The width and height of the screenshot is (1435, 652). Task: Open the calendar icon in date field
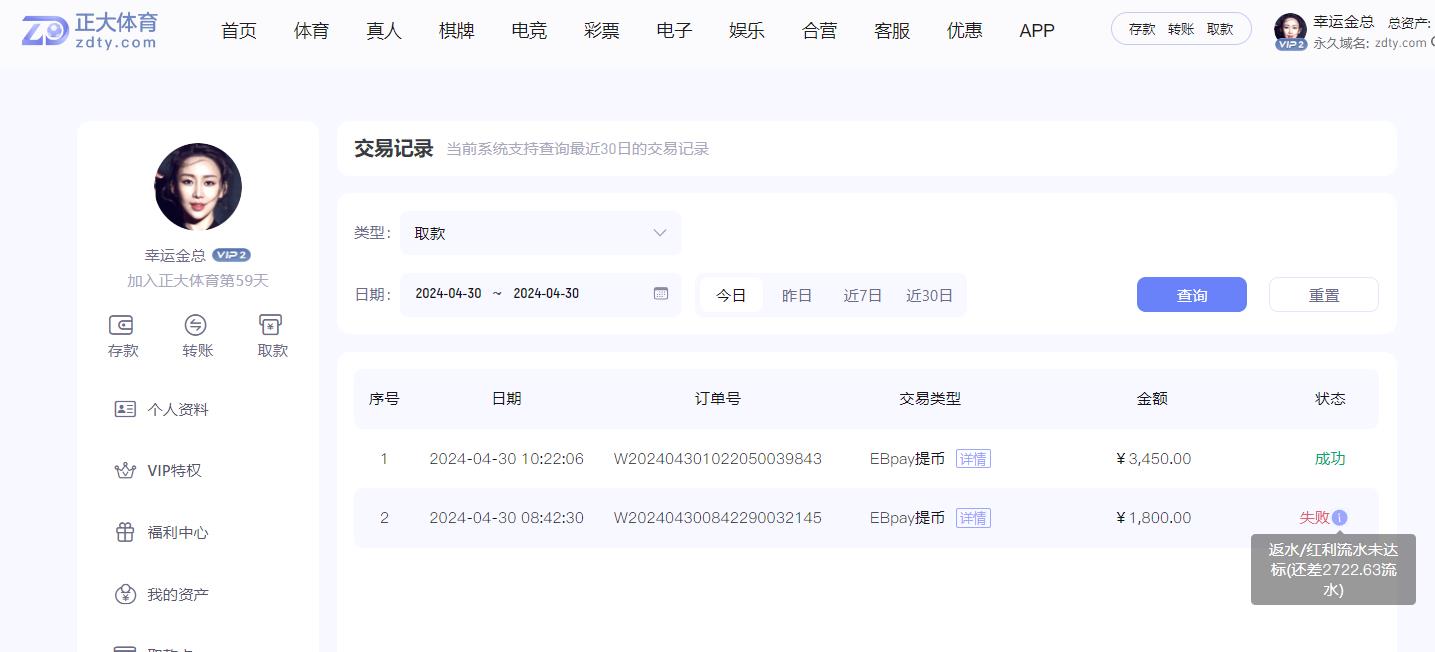(x=660, y=294)
